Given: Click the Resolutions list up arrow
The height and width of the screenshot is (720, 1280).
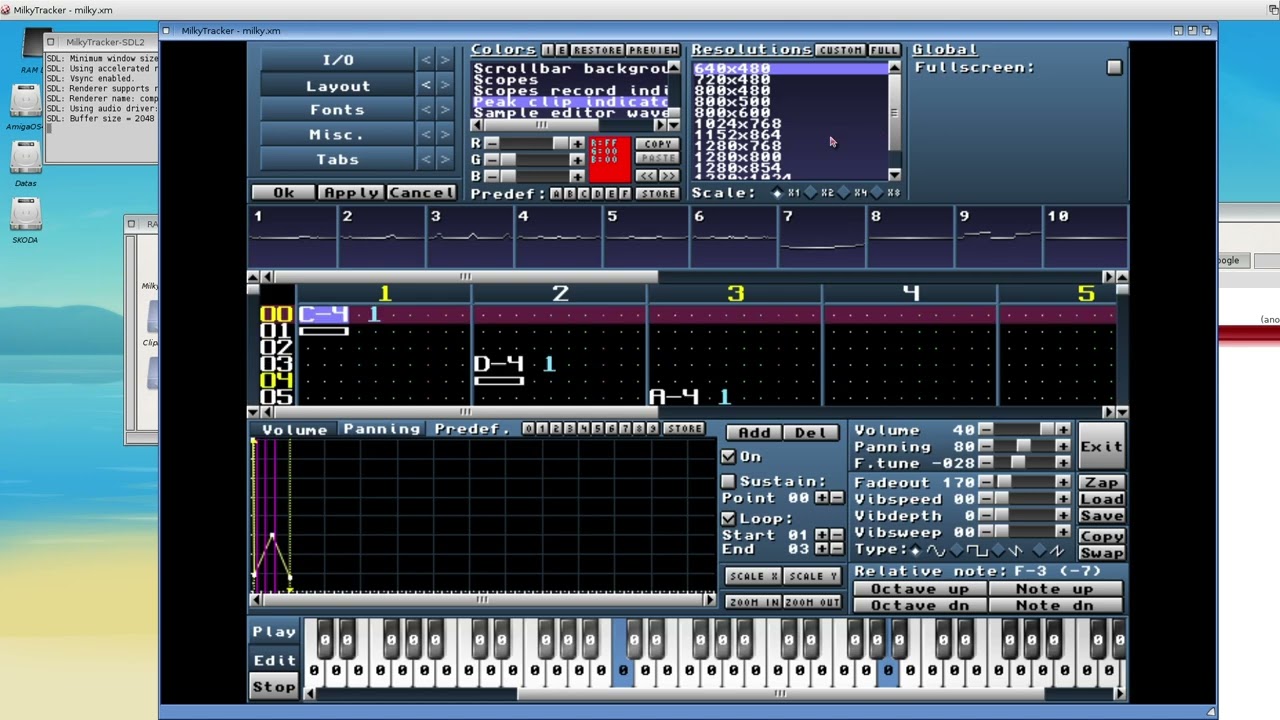Looking at the screenshot, I should [894, 67].
